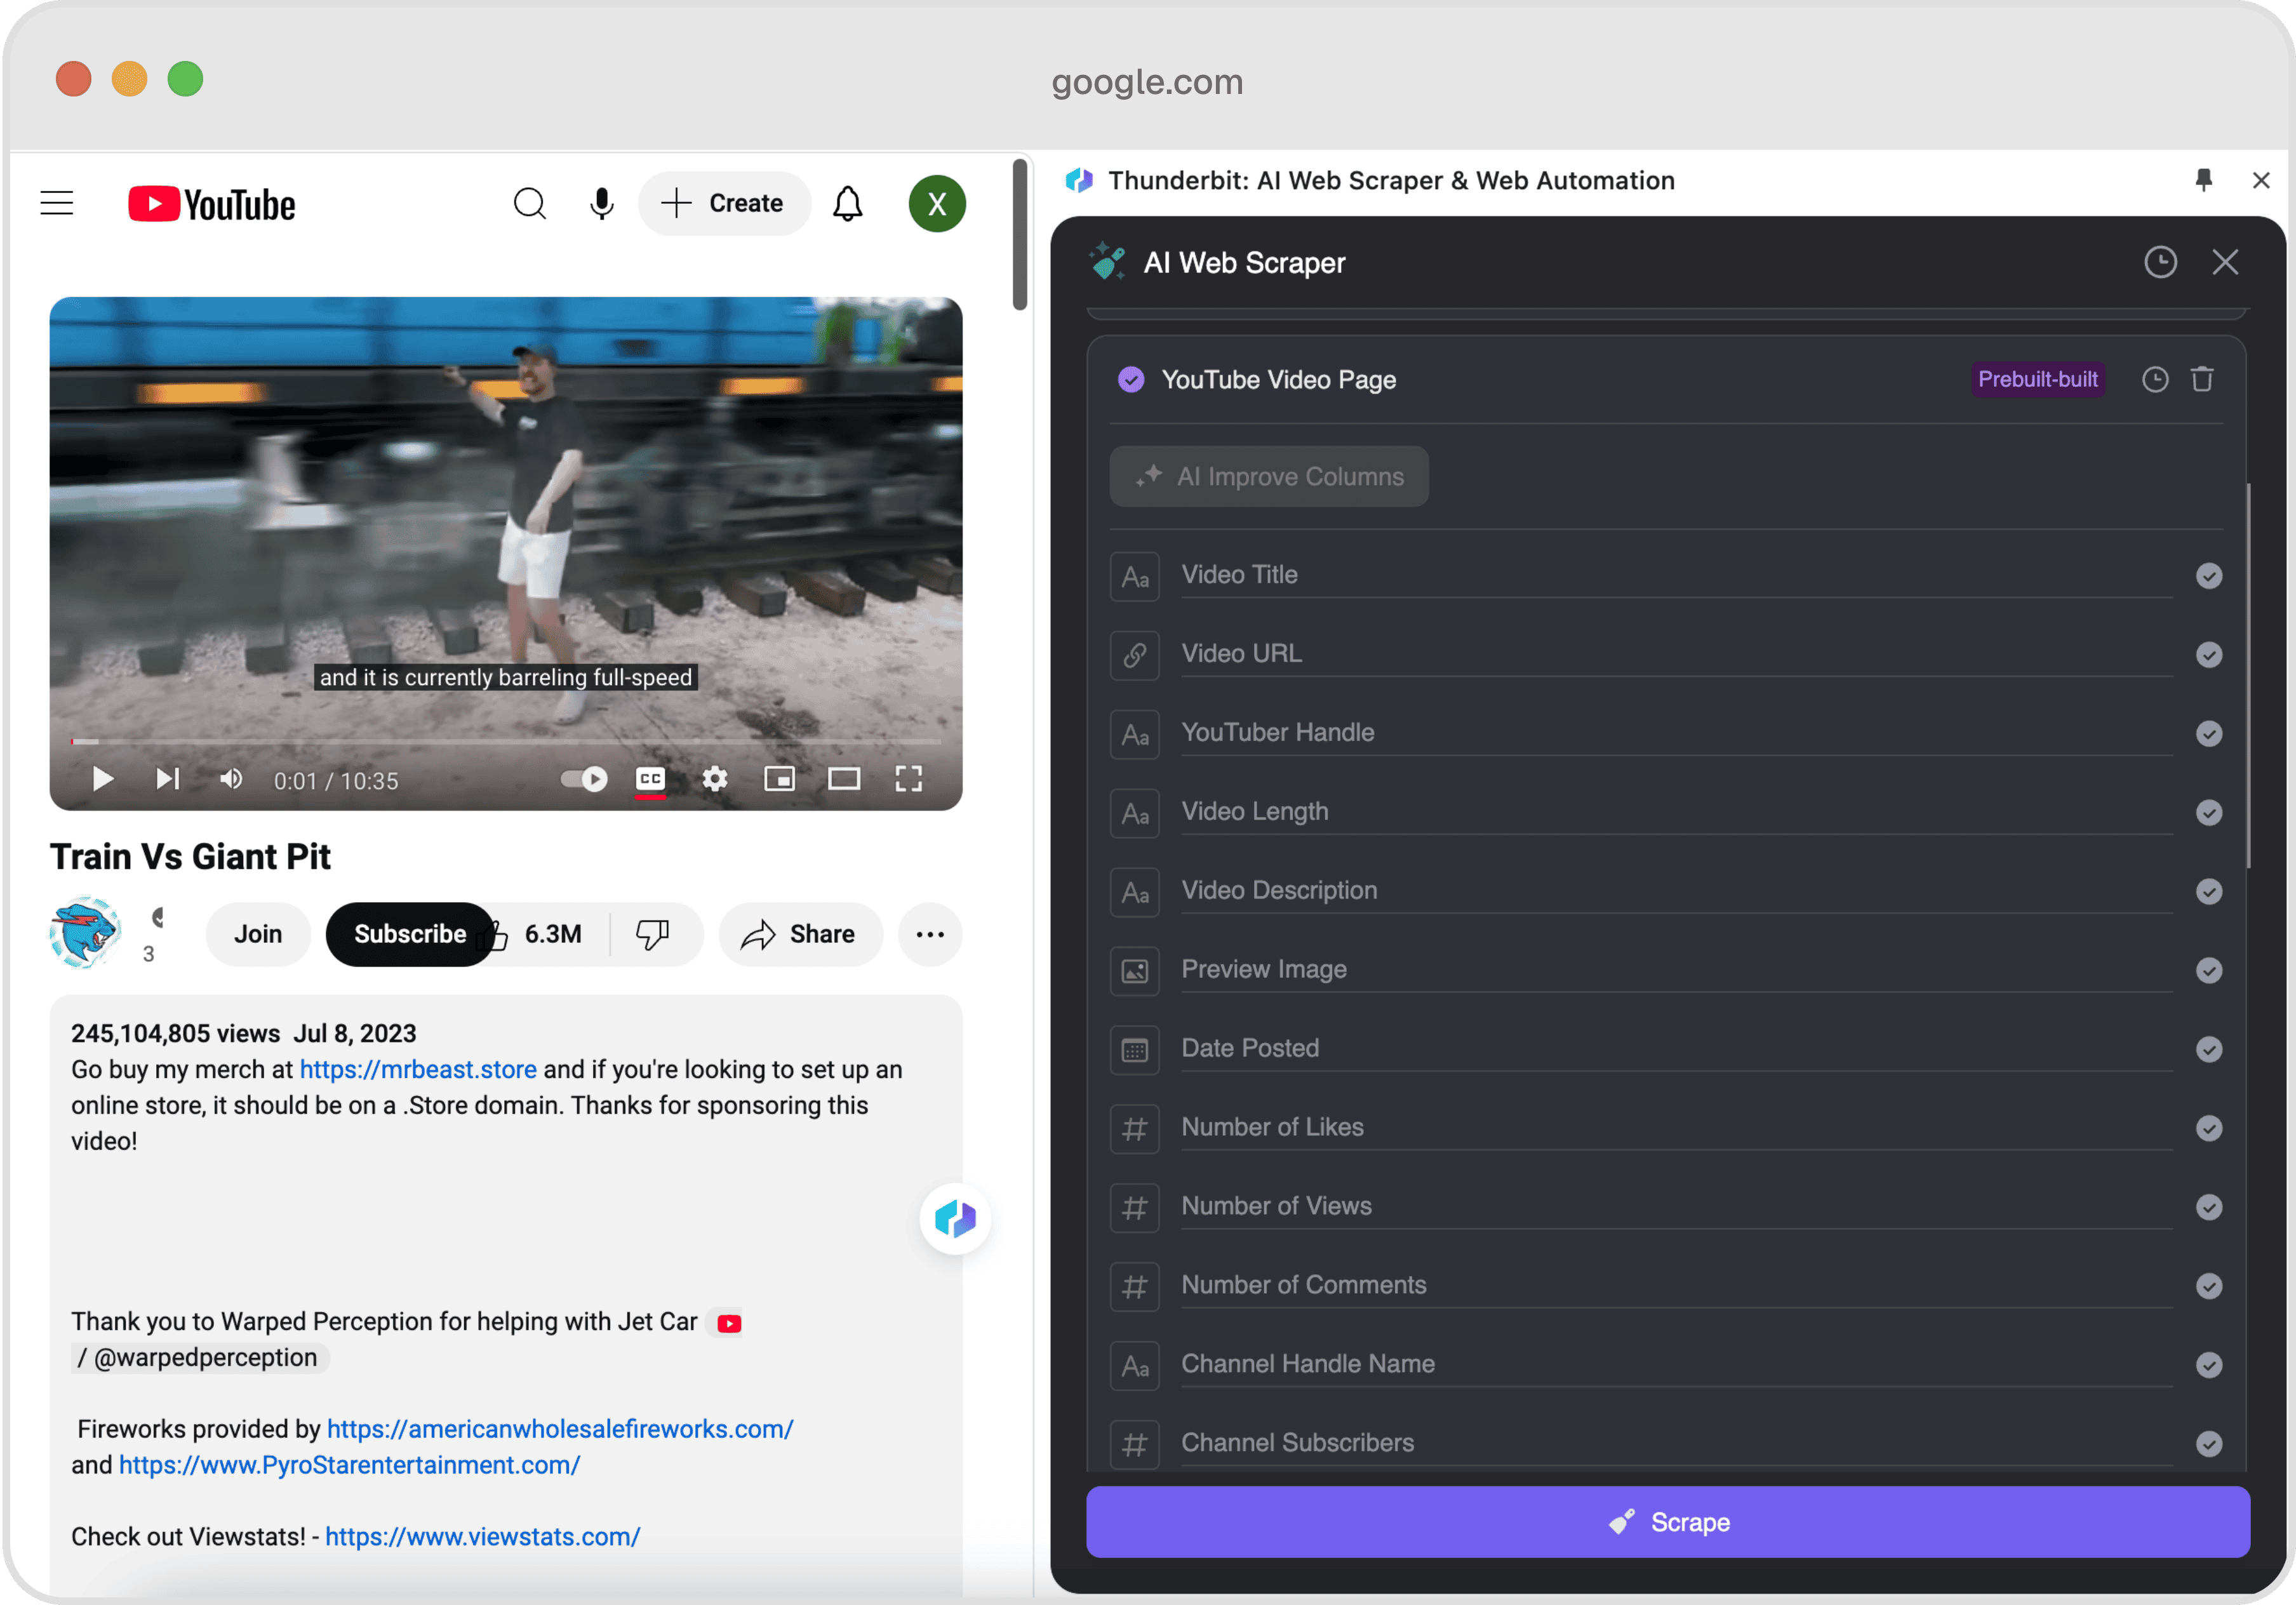Image resolution: width=2296 pixels, height=1605 pixels.
Task: Enable miniplayer mode
Action: pyautogui.click(x=779, y=779)
